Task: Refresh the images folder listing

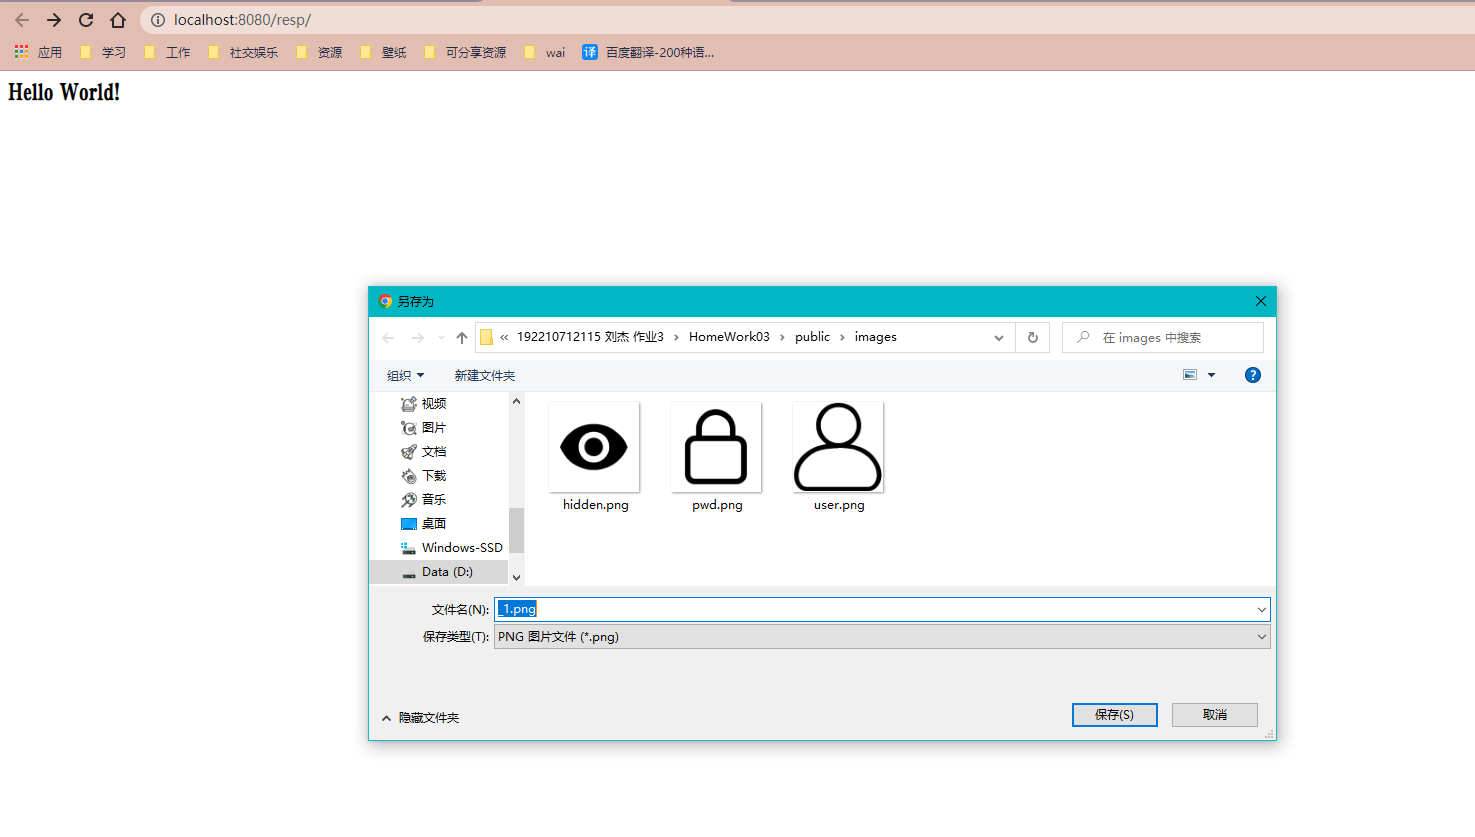Action: 1032,338
